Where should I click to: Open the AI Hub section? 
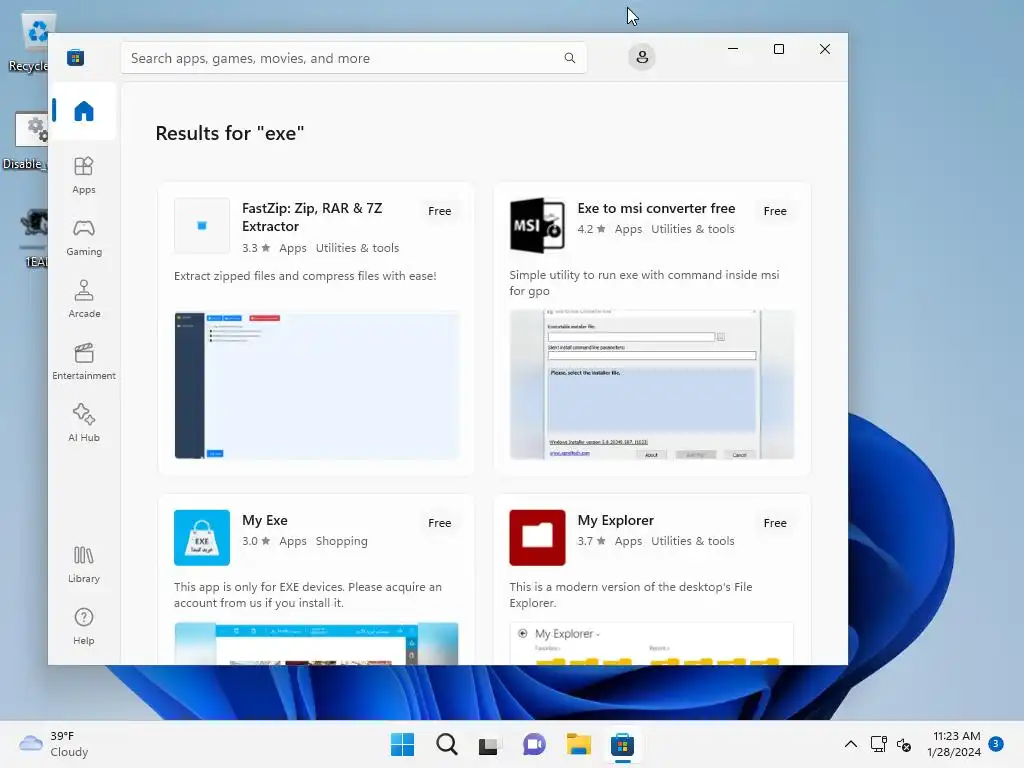tap(84, 423)
